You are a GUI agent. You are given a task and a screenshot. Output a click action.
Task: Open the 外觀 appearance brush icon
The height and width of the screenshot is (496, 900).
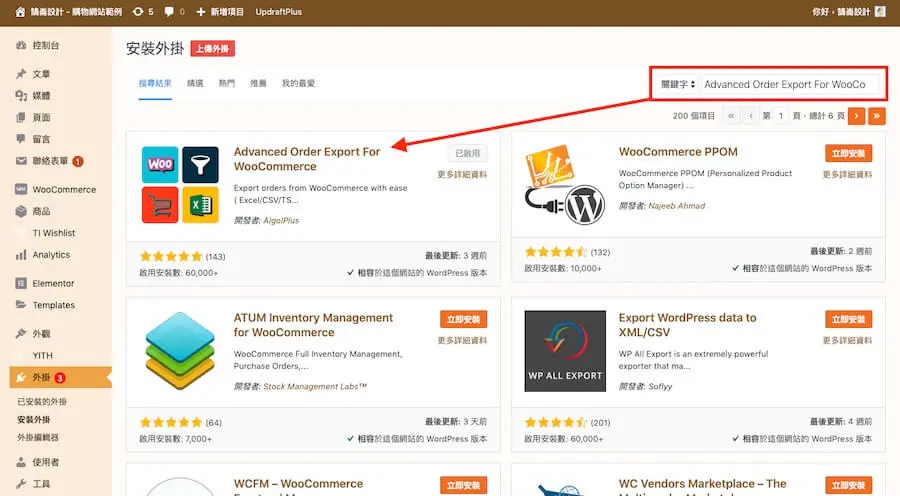point(21,334)
